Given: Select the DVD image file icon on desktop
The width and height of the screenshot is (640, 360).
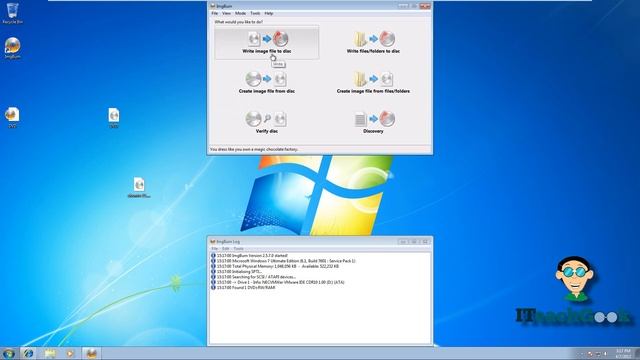Looking at the screenshot, I should click(x=114, y=118).
